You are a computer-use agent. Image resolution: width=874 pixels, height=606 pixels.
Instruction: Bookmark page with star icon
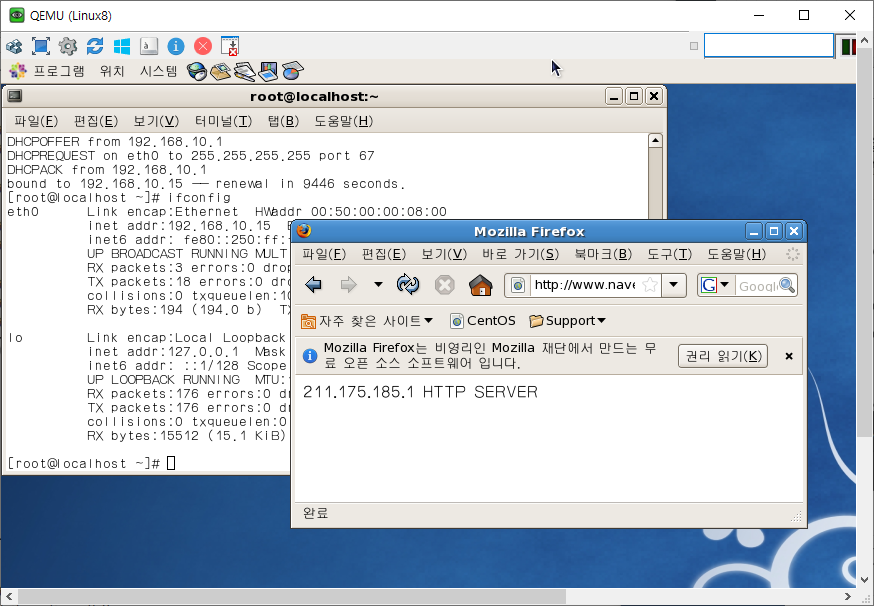[x=649, y=285]
